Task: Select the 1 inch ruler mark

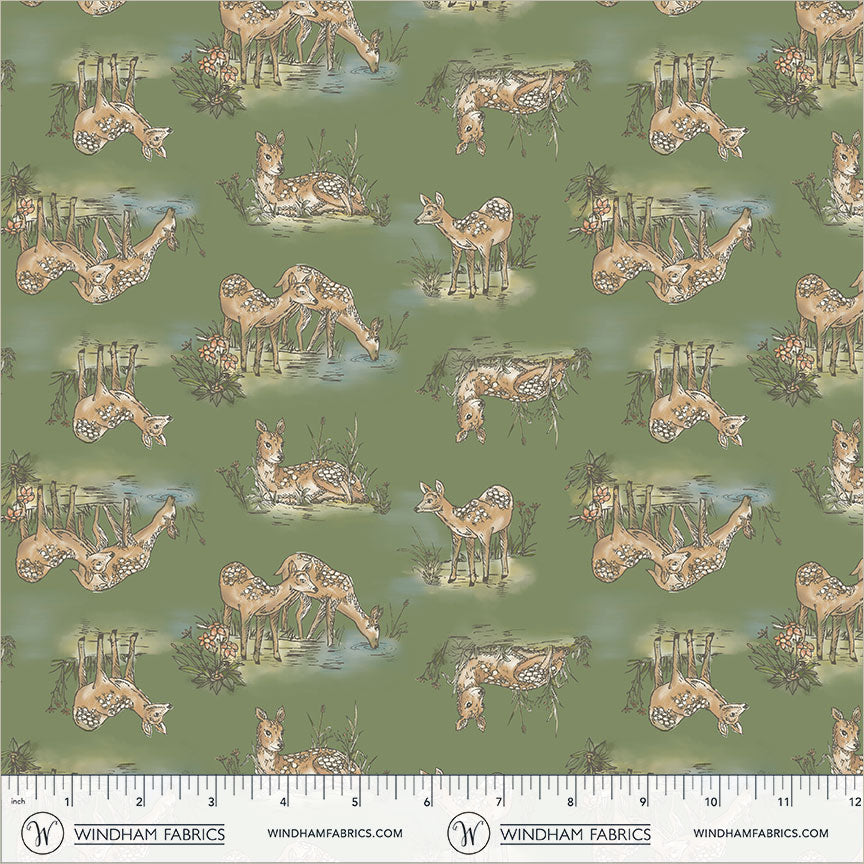Action: pos(67,802)
